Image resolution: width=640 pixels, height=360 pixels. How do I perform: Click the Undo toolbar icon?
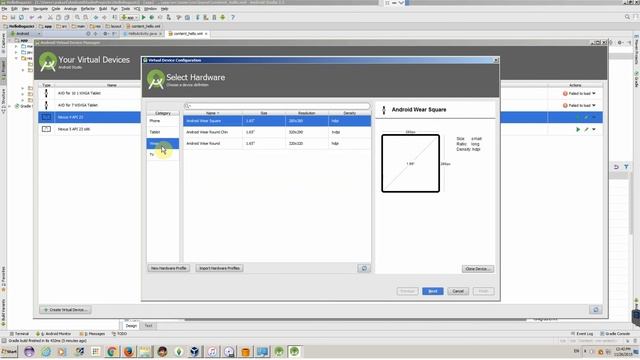31,18
